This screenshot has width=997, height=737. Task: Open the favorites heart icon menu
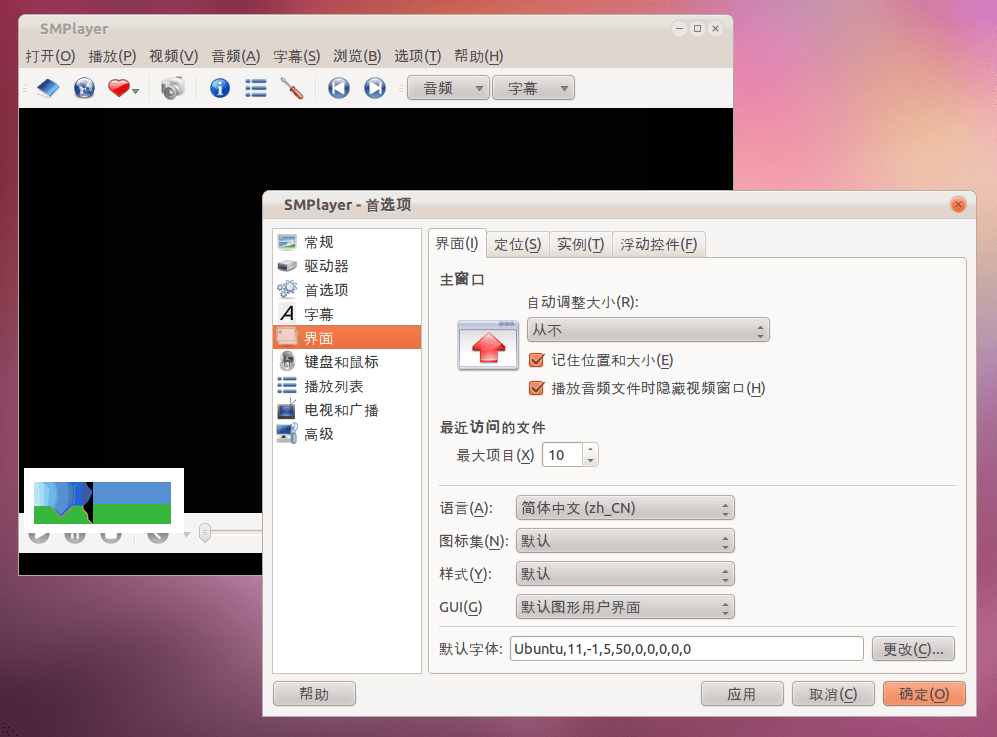pyautogui.click(x=123, y=88)
